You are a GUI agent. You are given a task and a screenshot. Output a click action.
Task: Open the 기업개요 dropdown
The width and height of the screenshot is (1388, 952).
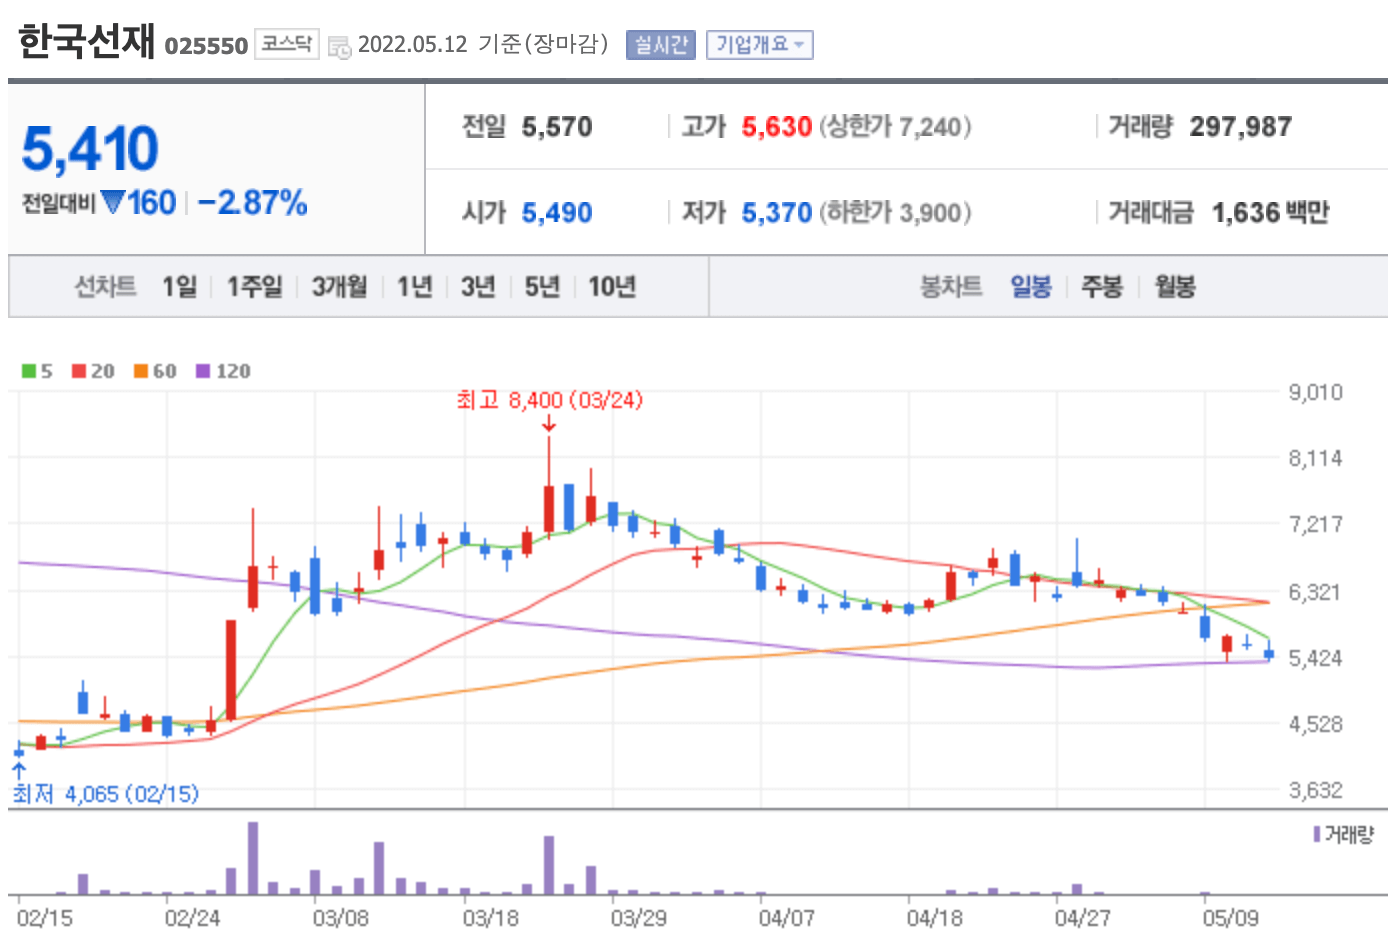[759, 45]
